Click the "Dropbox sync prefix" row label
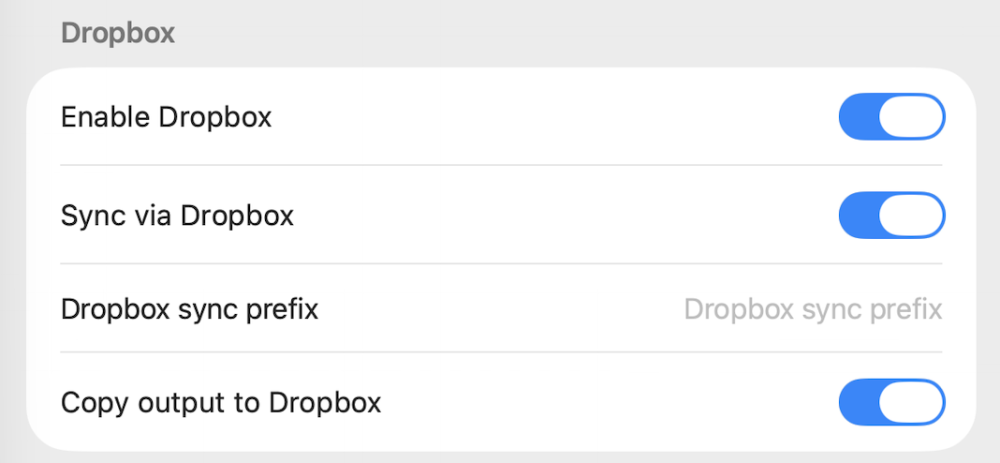Screen dimensions: 1000x463 [190, 309]
